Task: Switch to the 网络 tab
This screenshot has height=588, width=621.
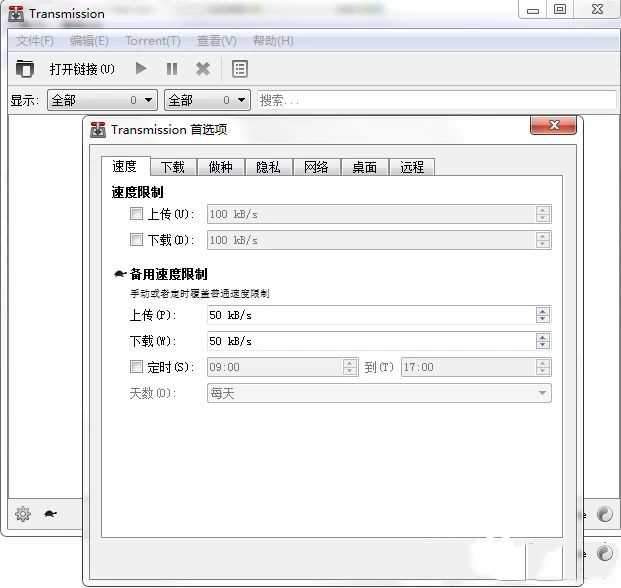Action: tap(316, 167)
